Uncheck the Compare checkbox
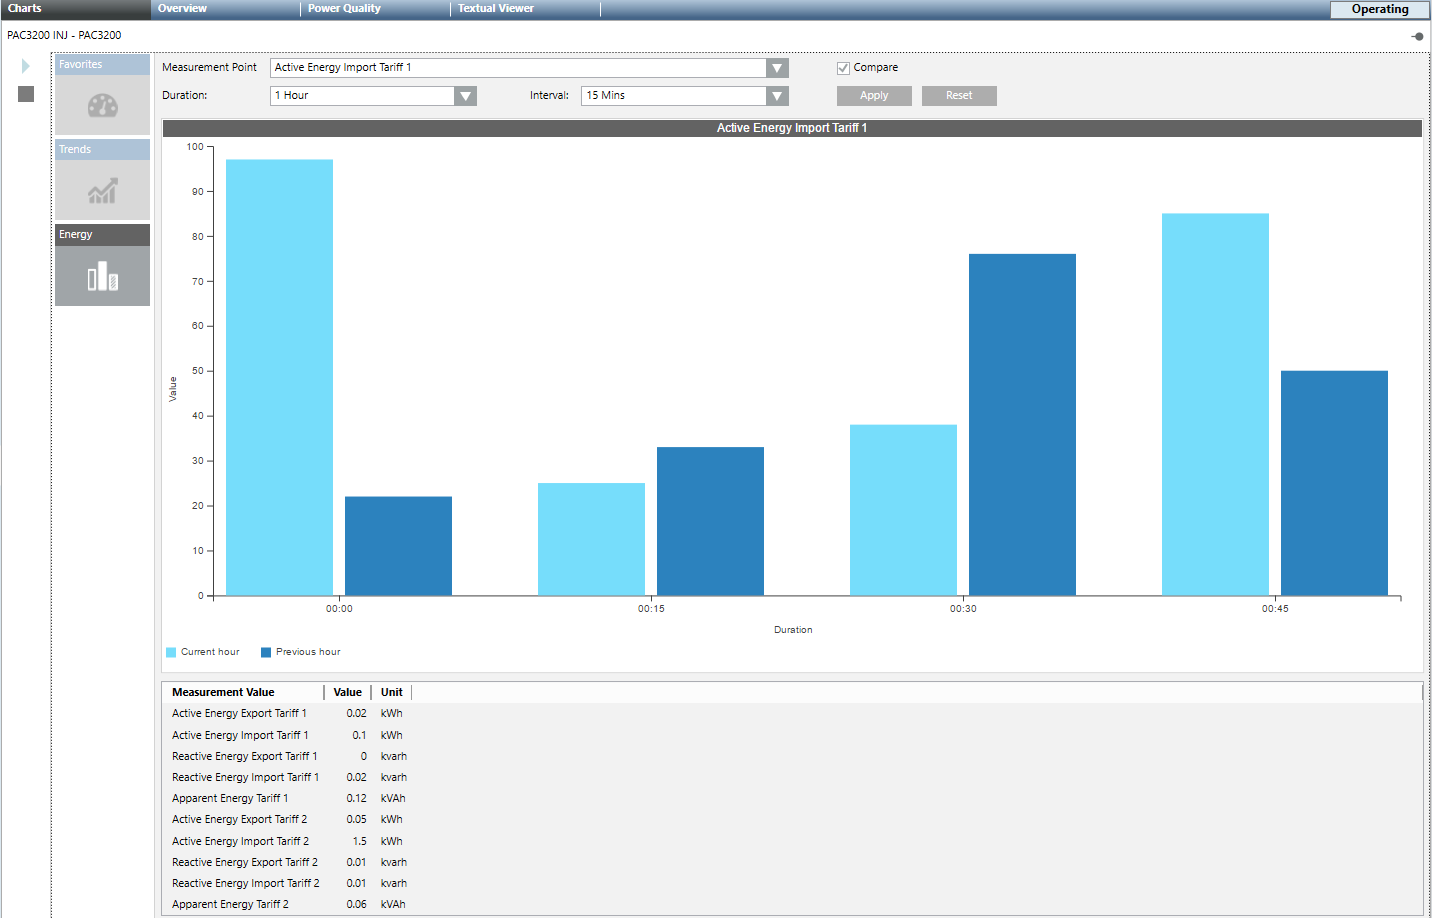1432x918 pixels. tap(843, 68)
